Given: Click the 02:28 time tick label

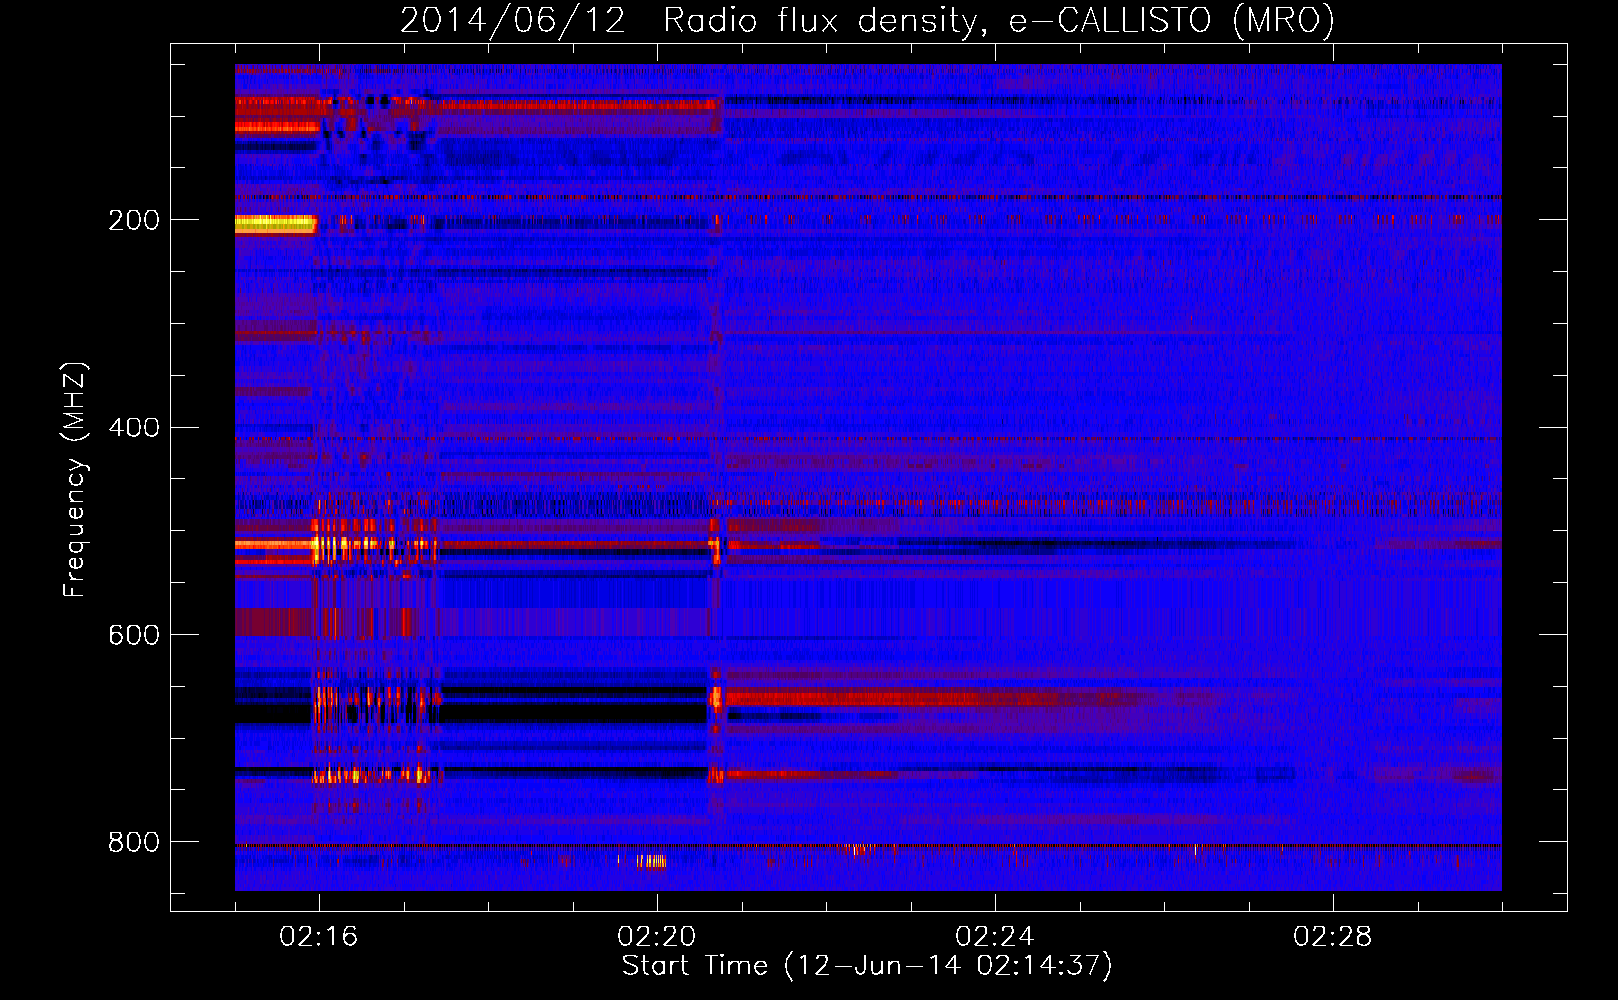Looking at the screenshot, I should coord(1333,937).
